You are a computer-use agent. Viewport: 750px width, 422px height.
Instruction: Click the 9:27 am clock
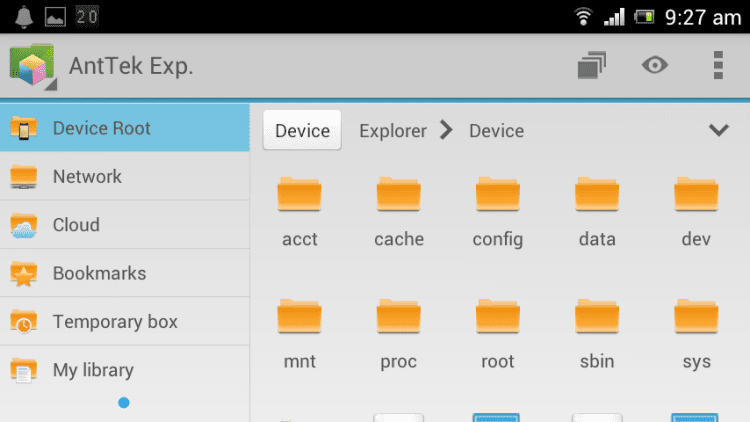point(703,18)
